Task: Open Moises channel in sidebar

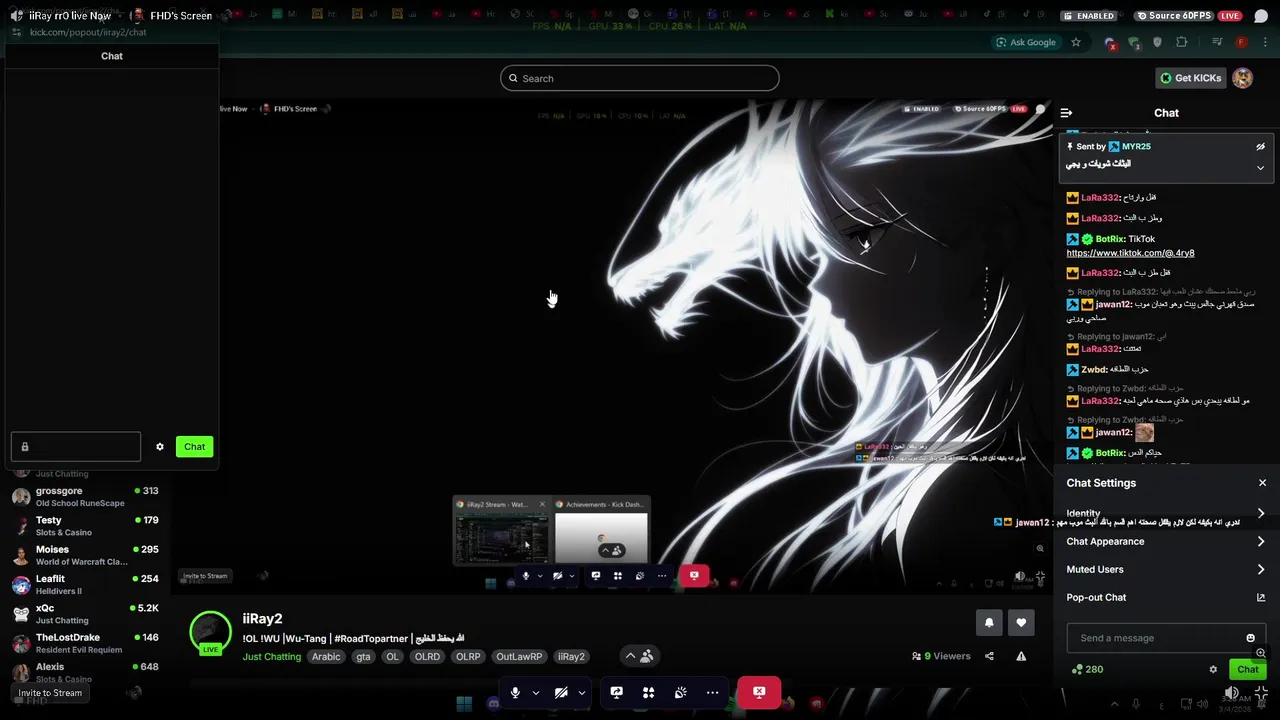Action: click(85, 555)
